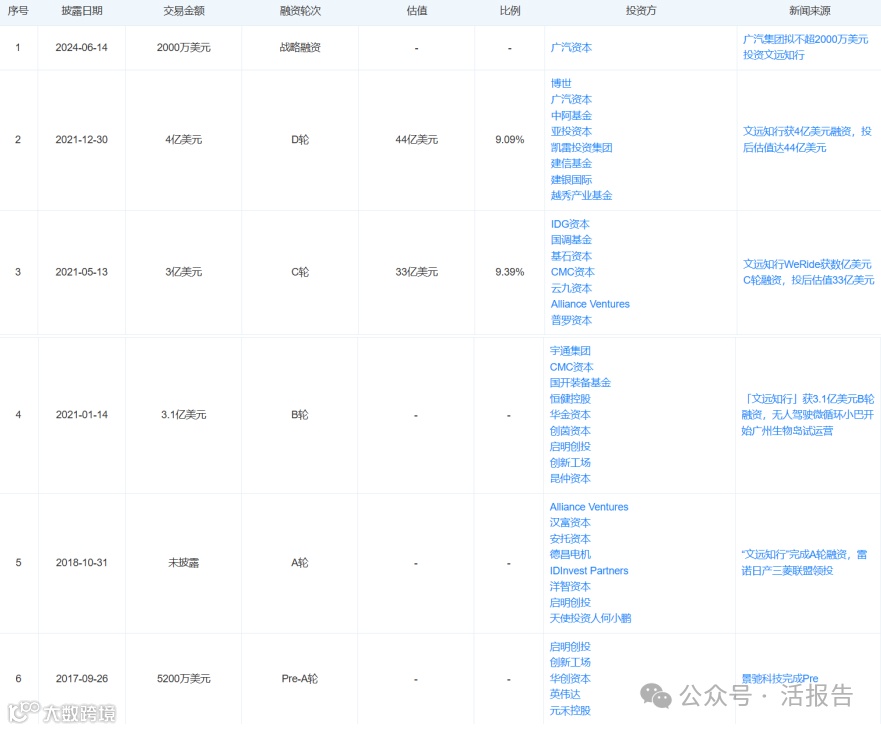
Task: Click the 9.39% ratio cell
Action: pyautogui.click(x=510, y=272)
